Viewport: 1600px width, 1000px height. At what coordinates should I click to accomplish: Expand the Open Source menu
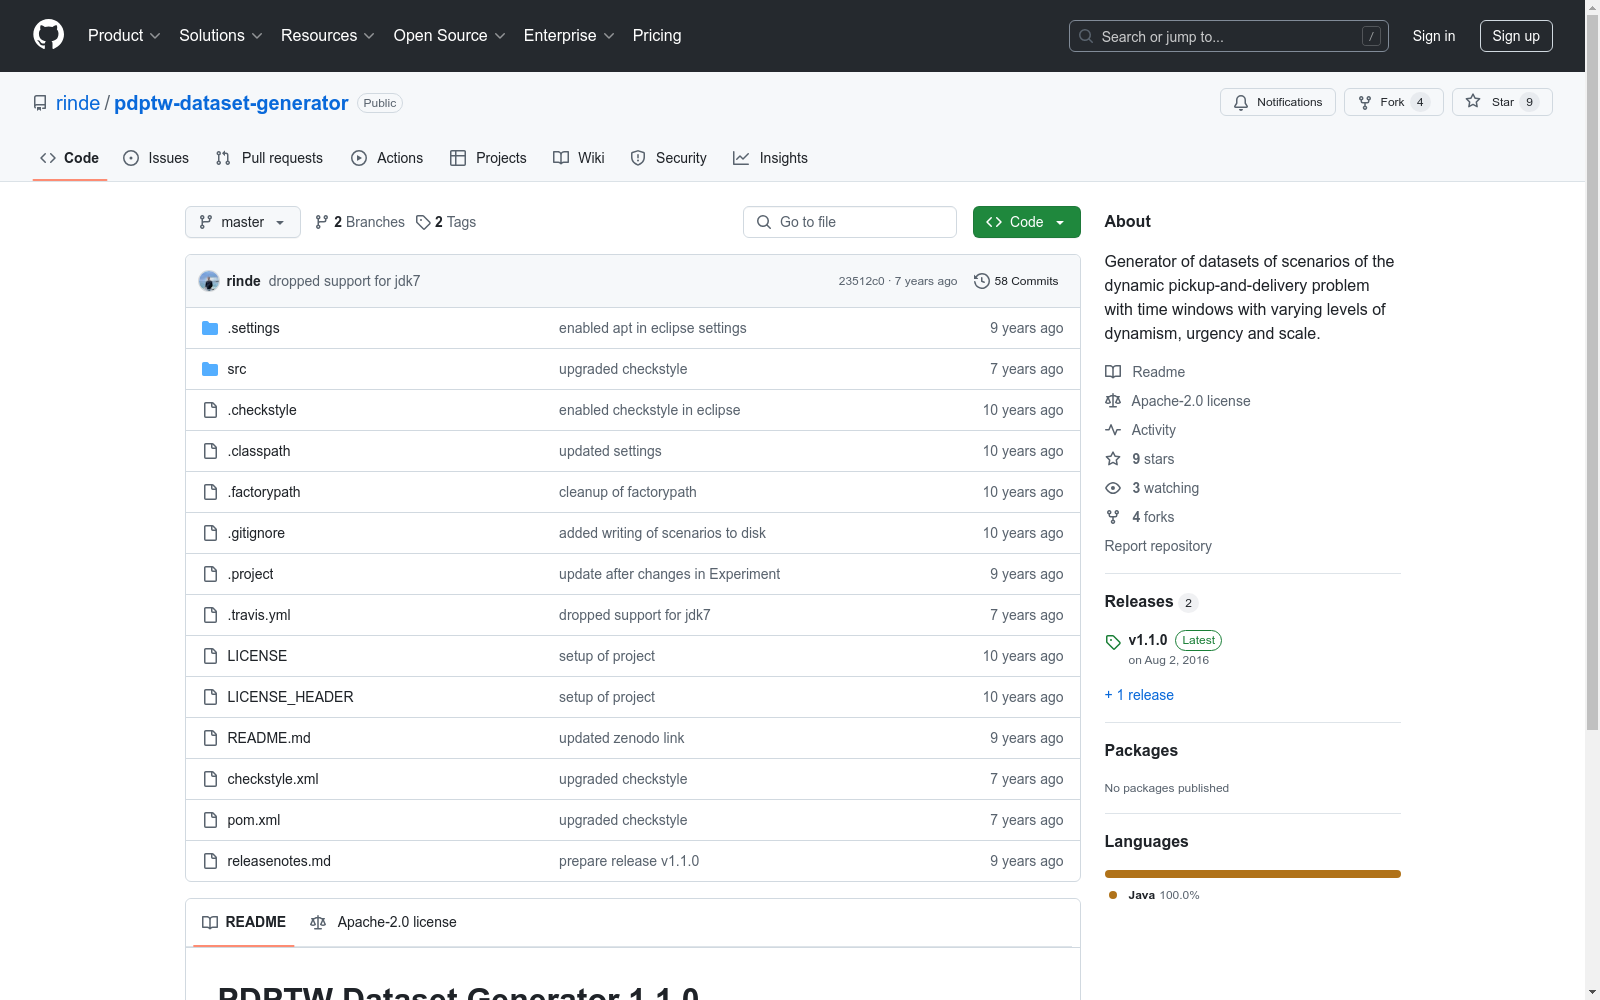(x=450, y=35)
